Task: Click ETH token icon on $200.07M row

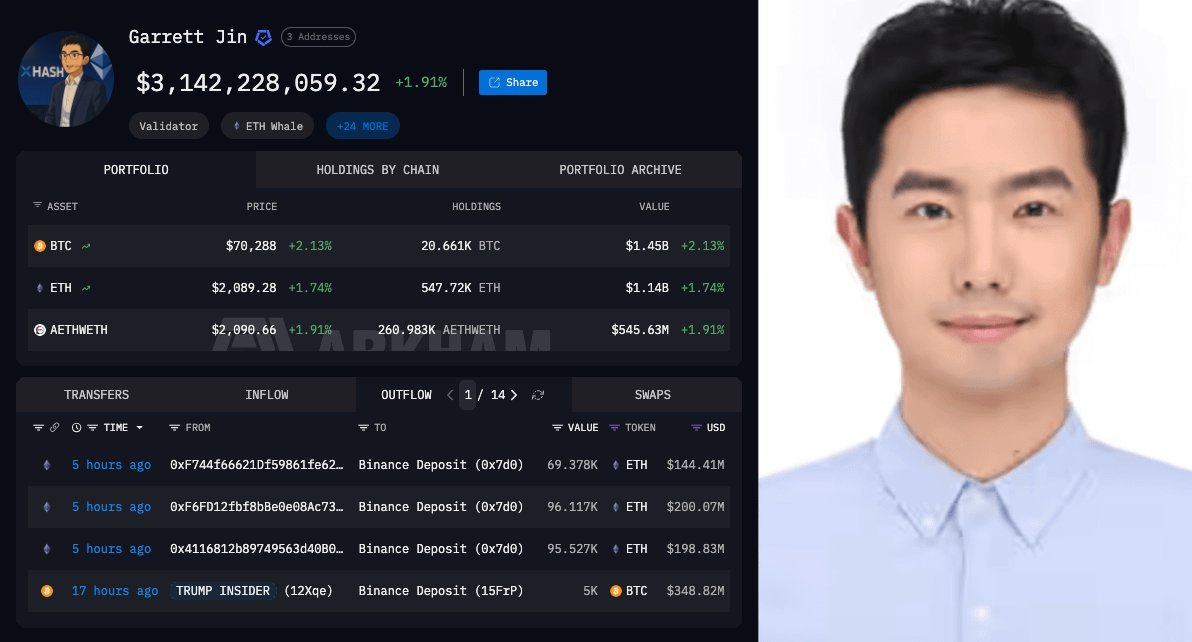Action: (x=616, y=507)
